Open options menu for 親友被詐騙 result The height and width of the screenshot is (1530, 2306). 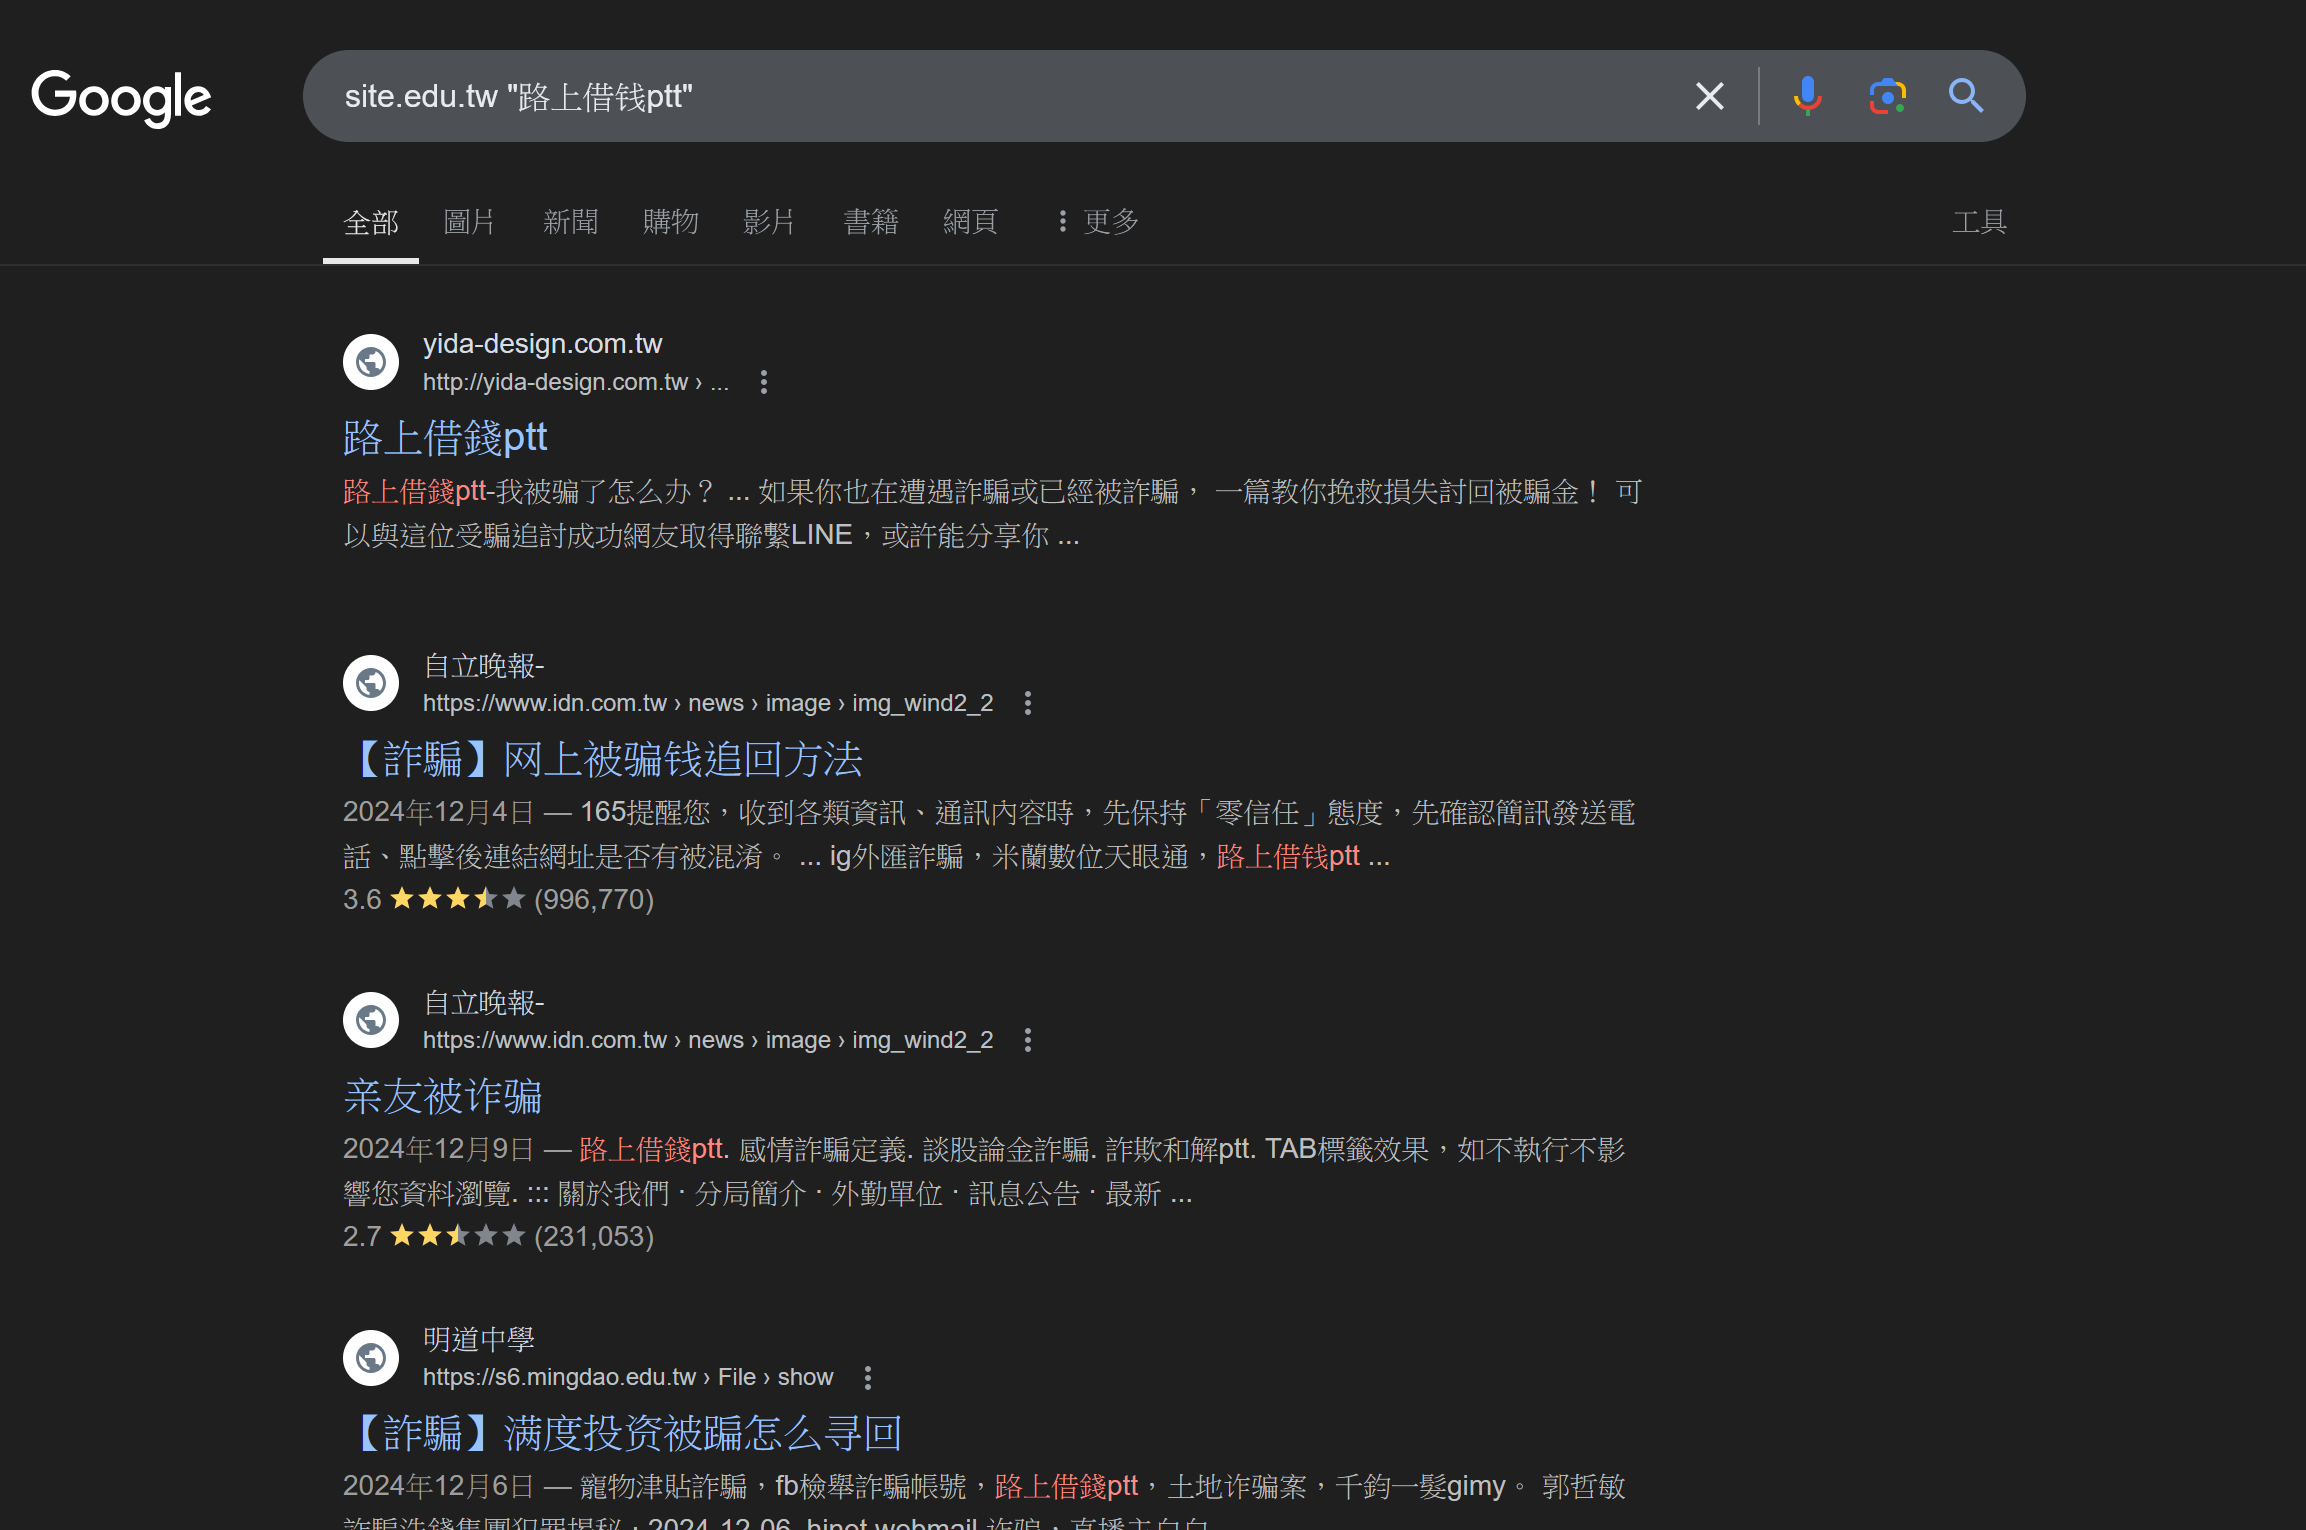(1028, 1040)
